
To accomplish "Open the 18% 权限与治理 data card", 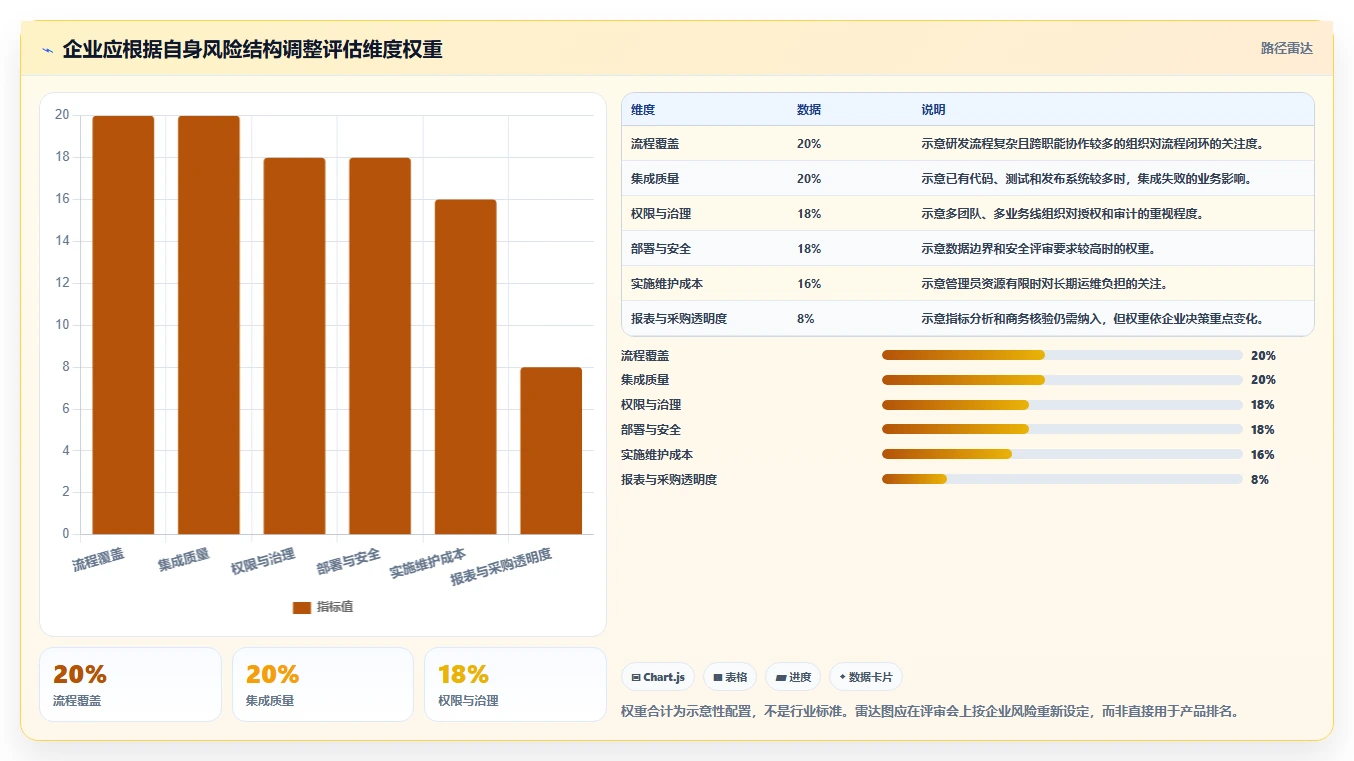I will 515,684.
